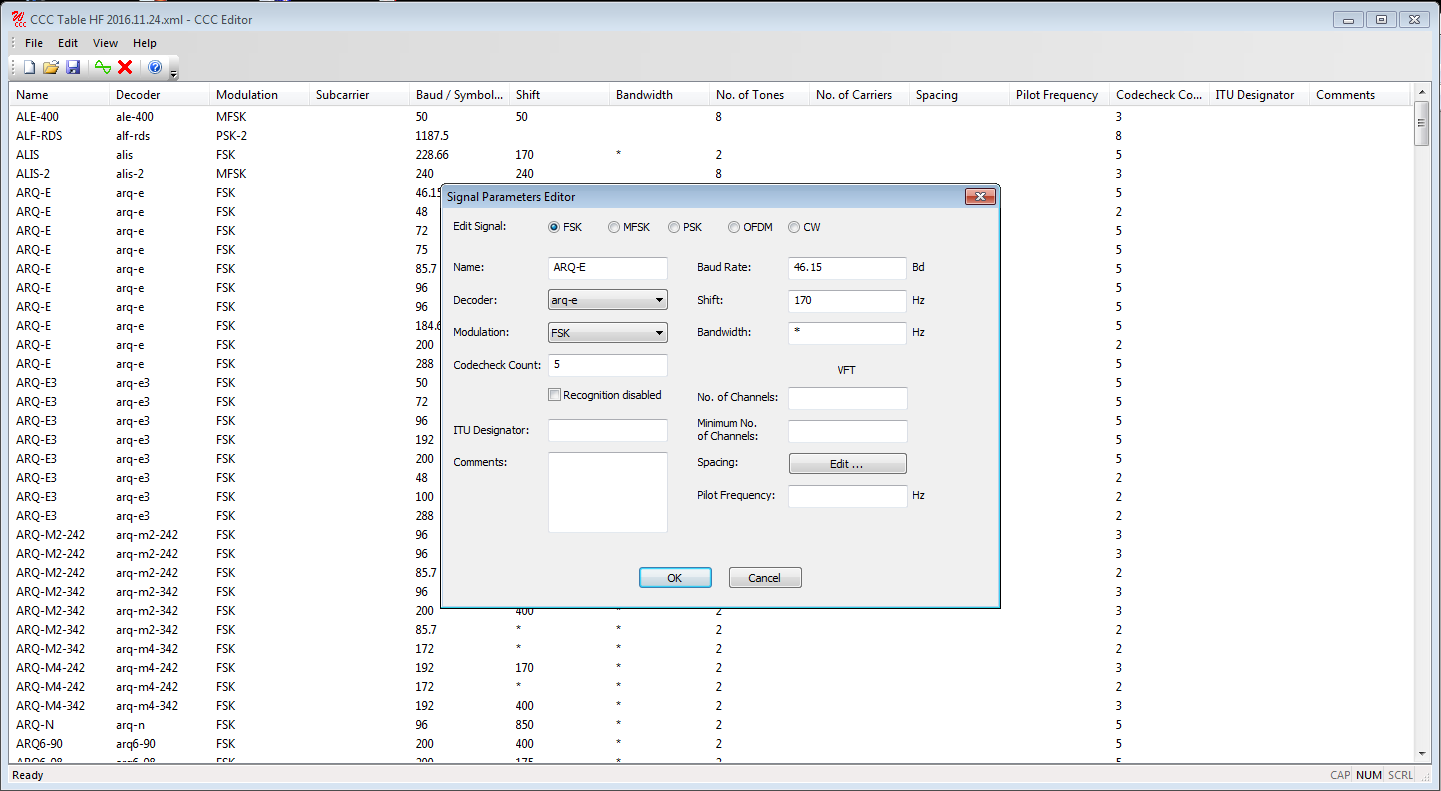
Task: Click the Baud Rate field with 46.15
Action: (848, 268)
